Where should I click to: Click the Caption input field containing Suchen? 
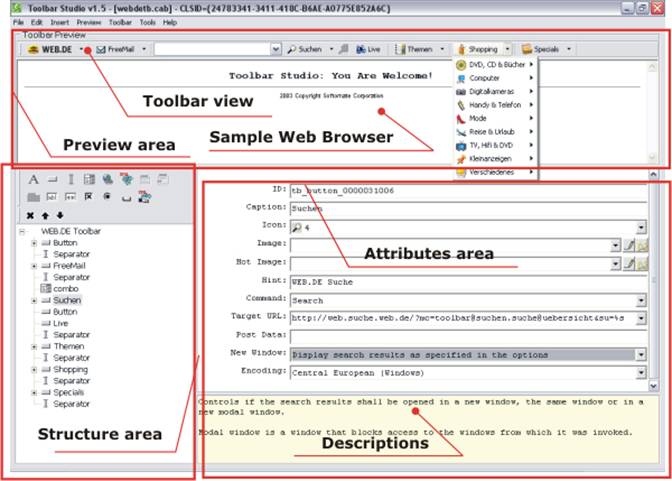[x=468, y=209]
